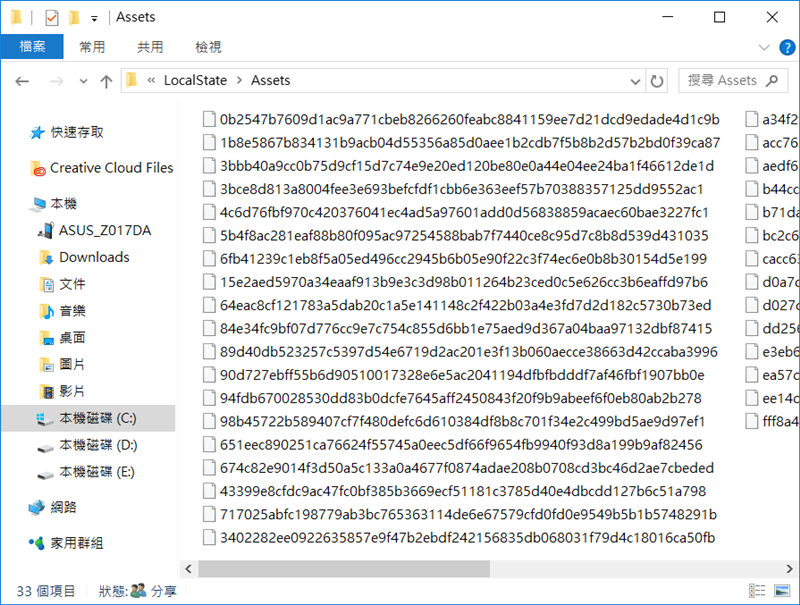This screenshot has width=800, height=605.
Task: Open Downloads folder in sidebar
Action: (94, 257)
